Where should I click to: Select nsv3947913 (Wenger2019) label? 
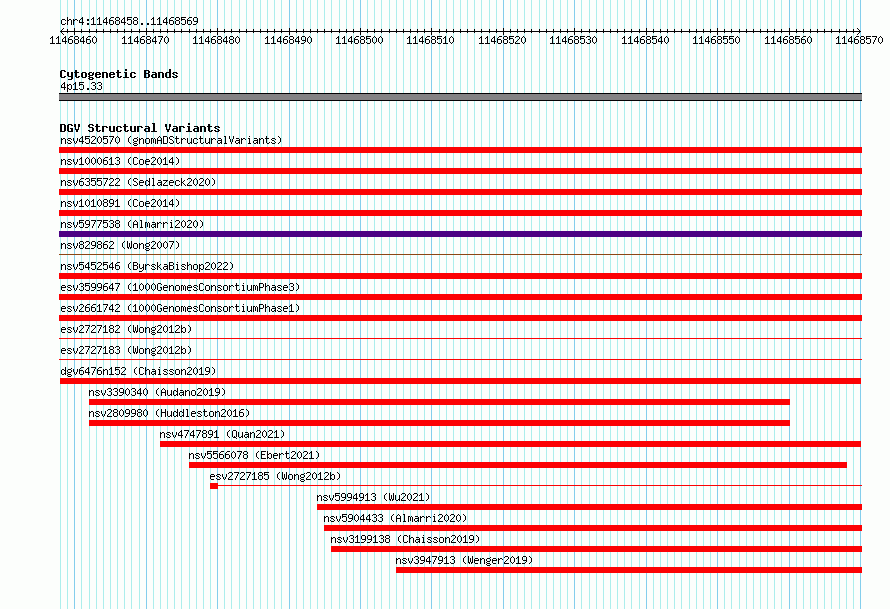pos(464,560)
